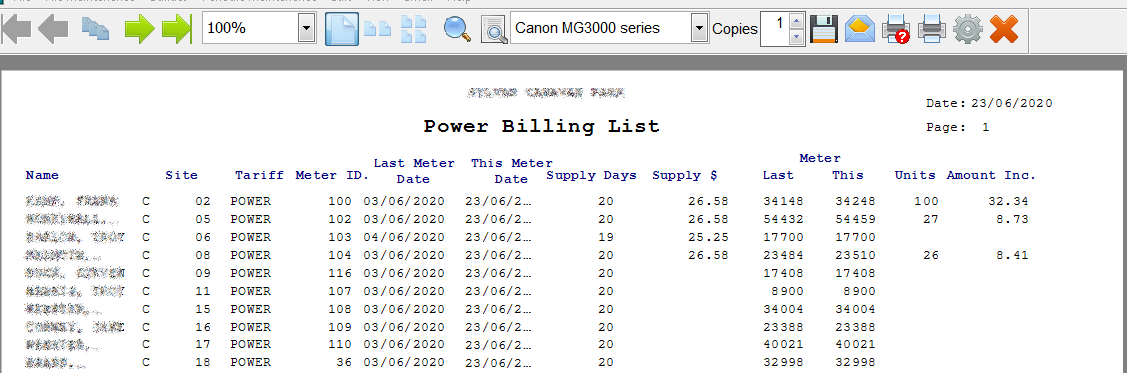
Task: Save the report with floppy disk icon
Action: pos(824,29)
